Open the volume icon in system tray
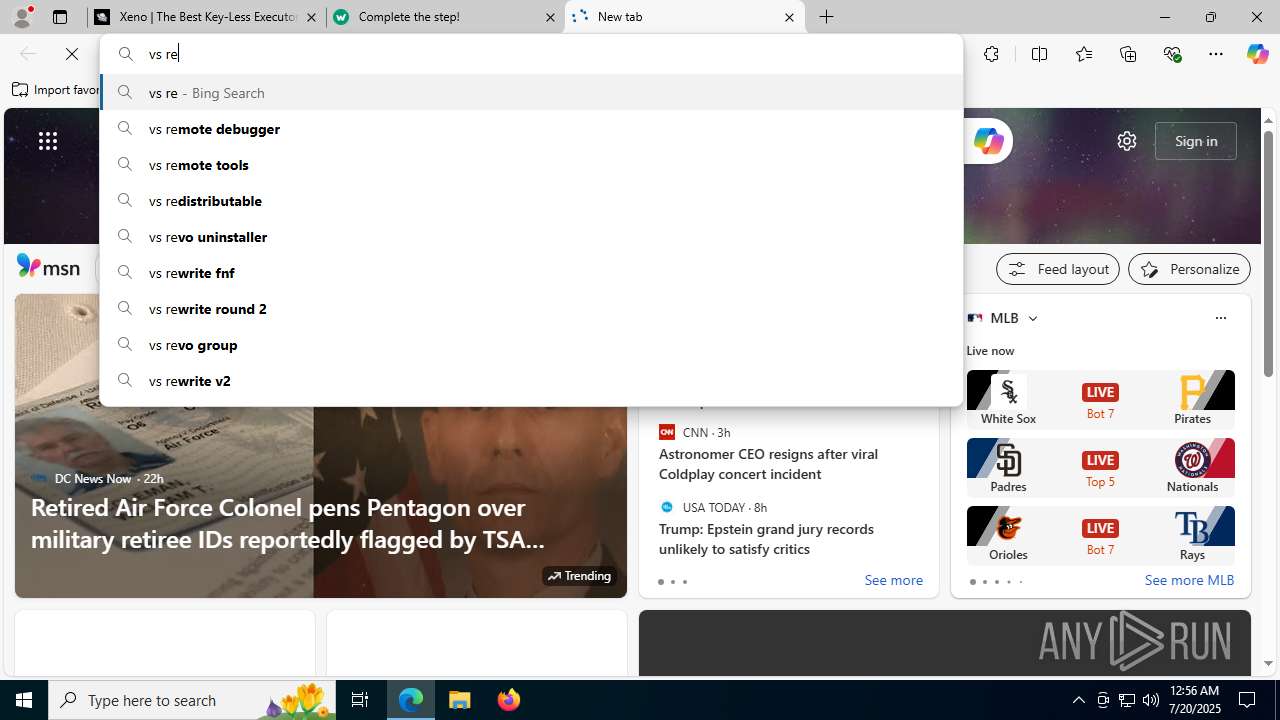 pos(1150,700)
